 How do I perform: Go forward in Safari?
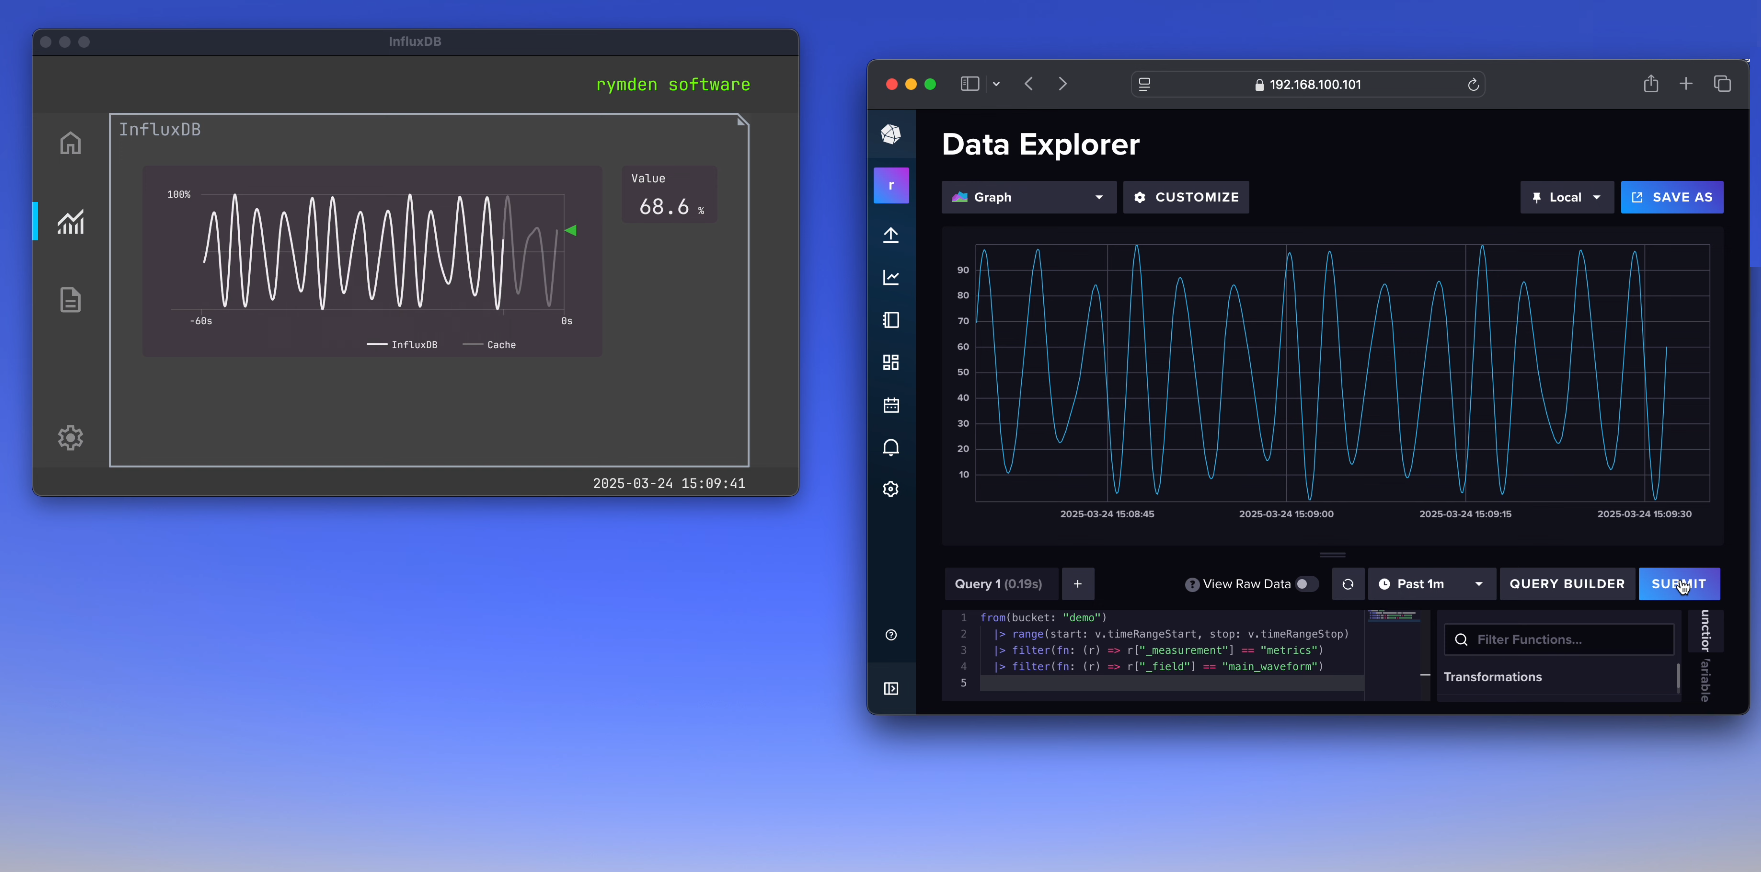tap(1062, 84)
